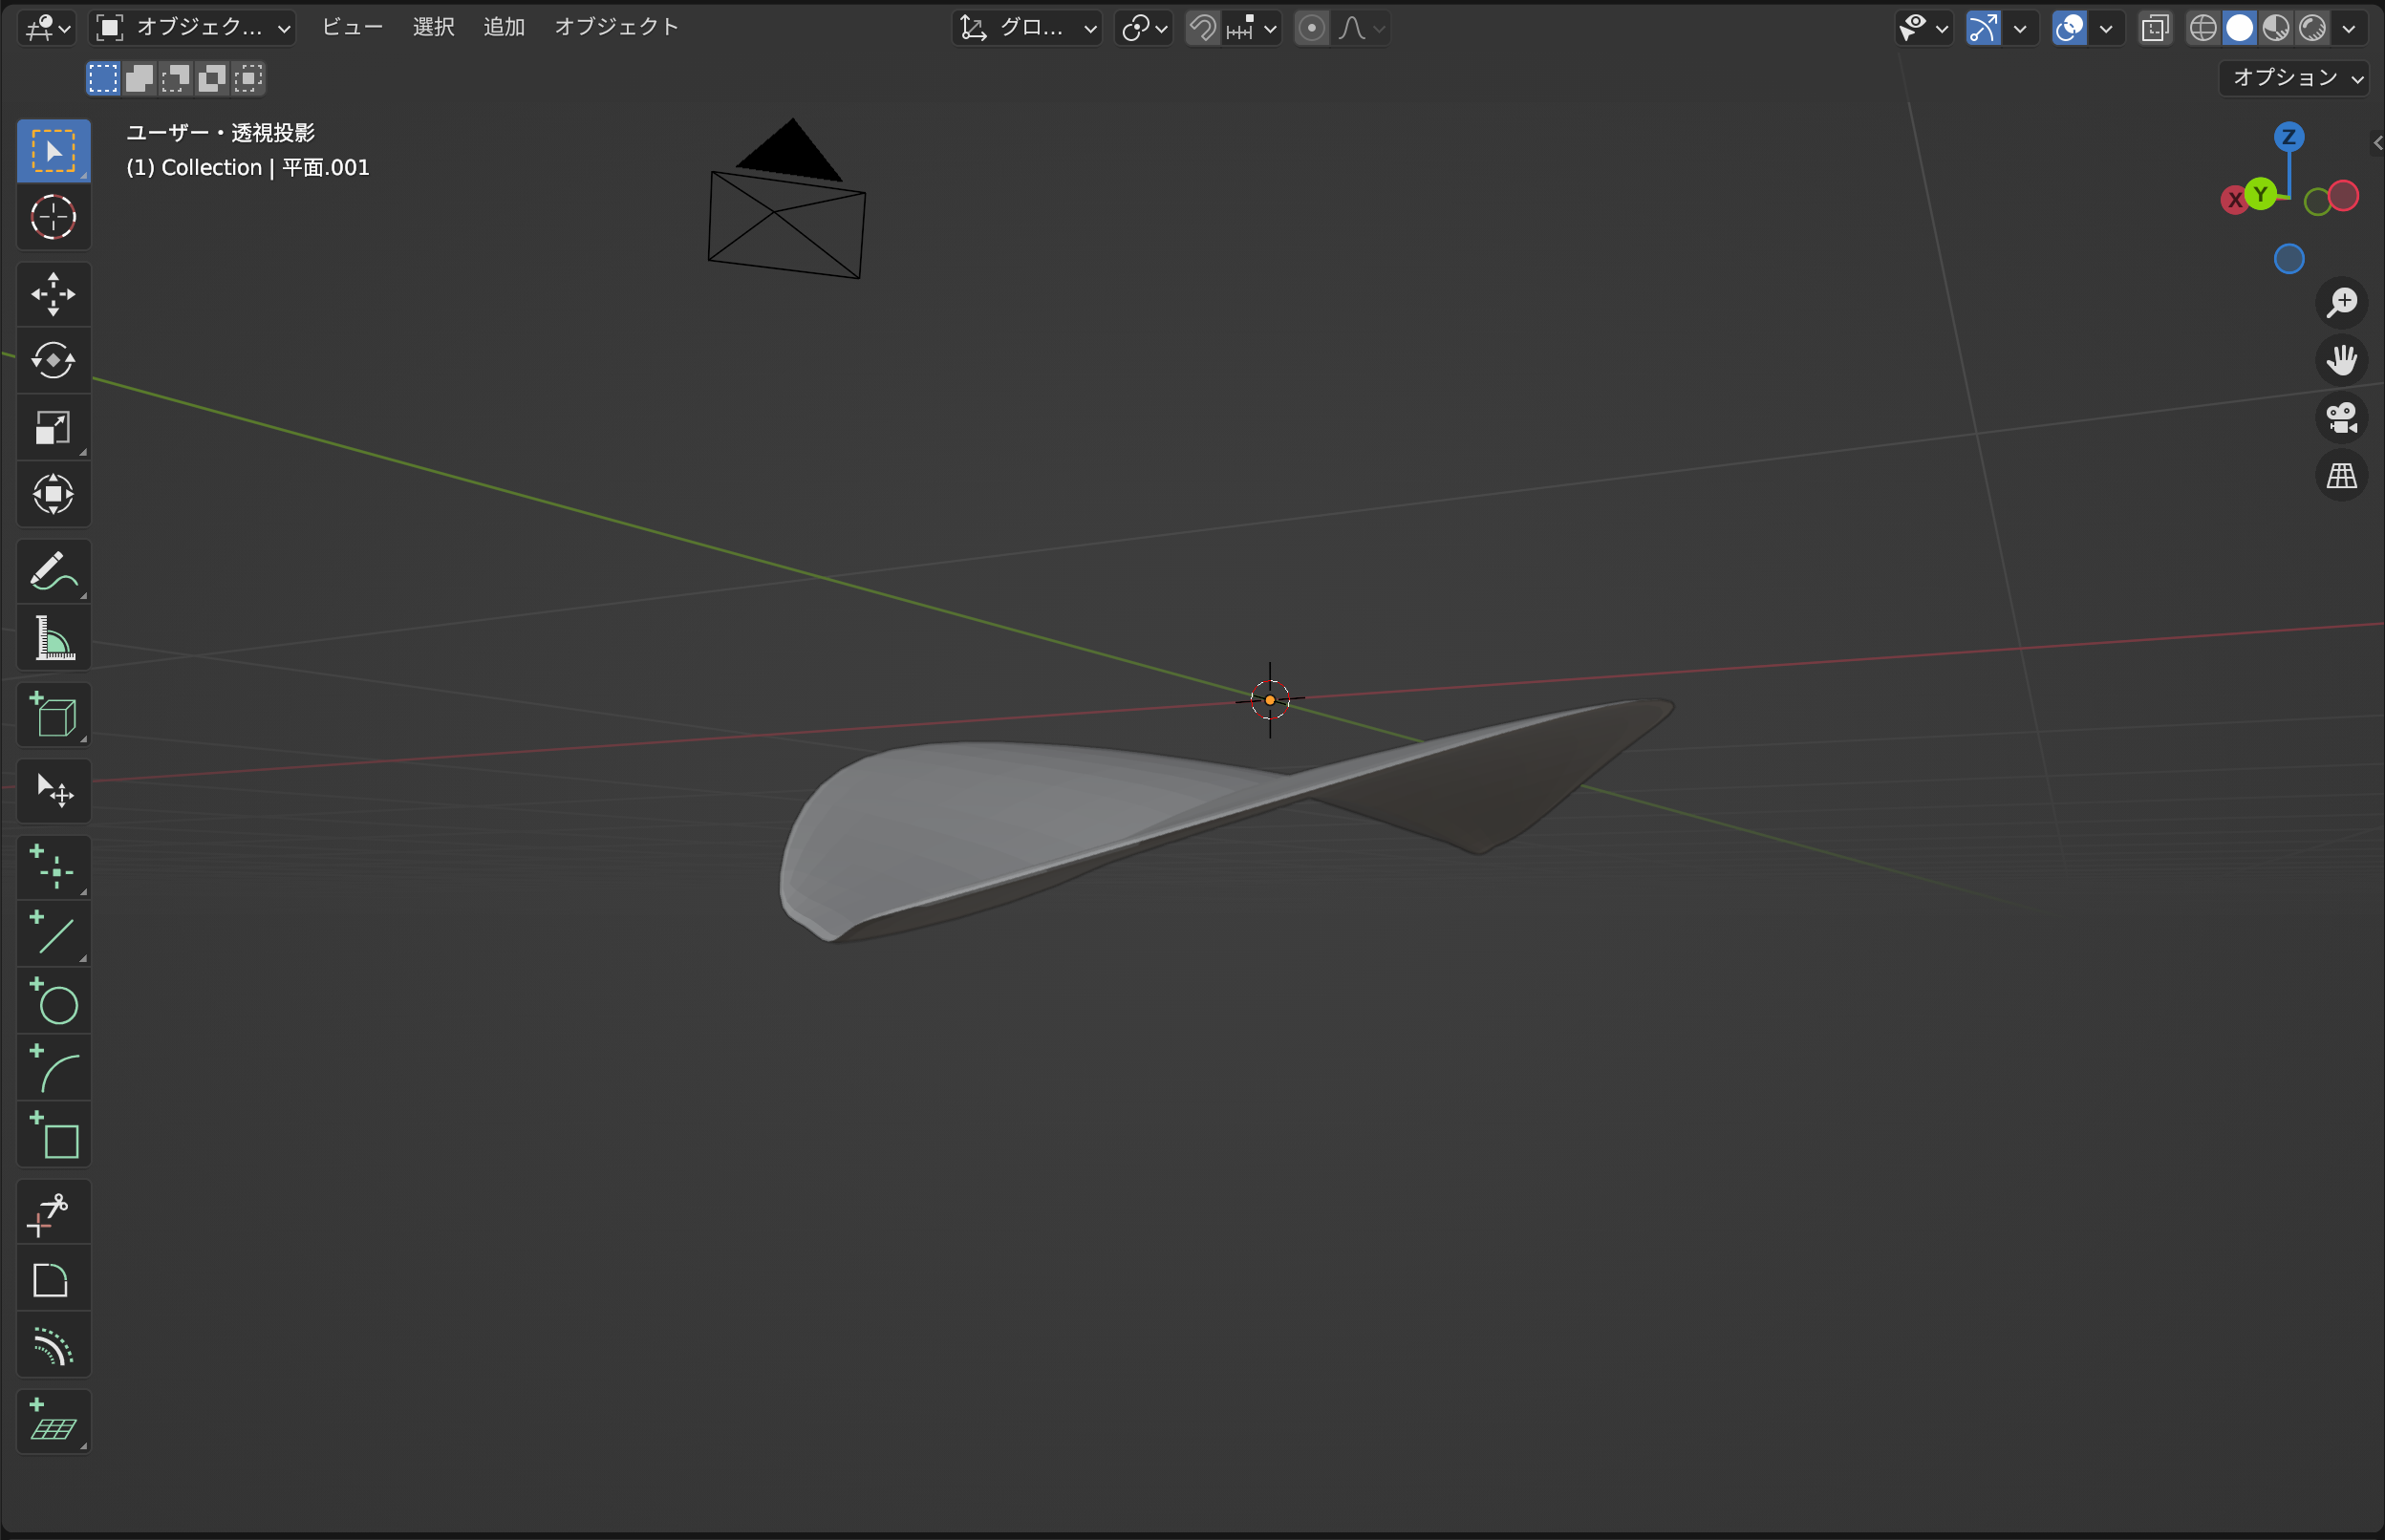The image size is (2385, 1540).
Task: Choose the add circle draw tool
Action: tap(53, 1001)
